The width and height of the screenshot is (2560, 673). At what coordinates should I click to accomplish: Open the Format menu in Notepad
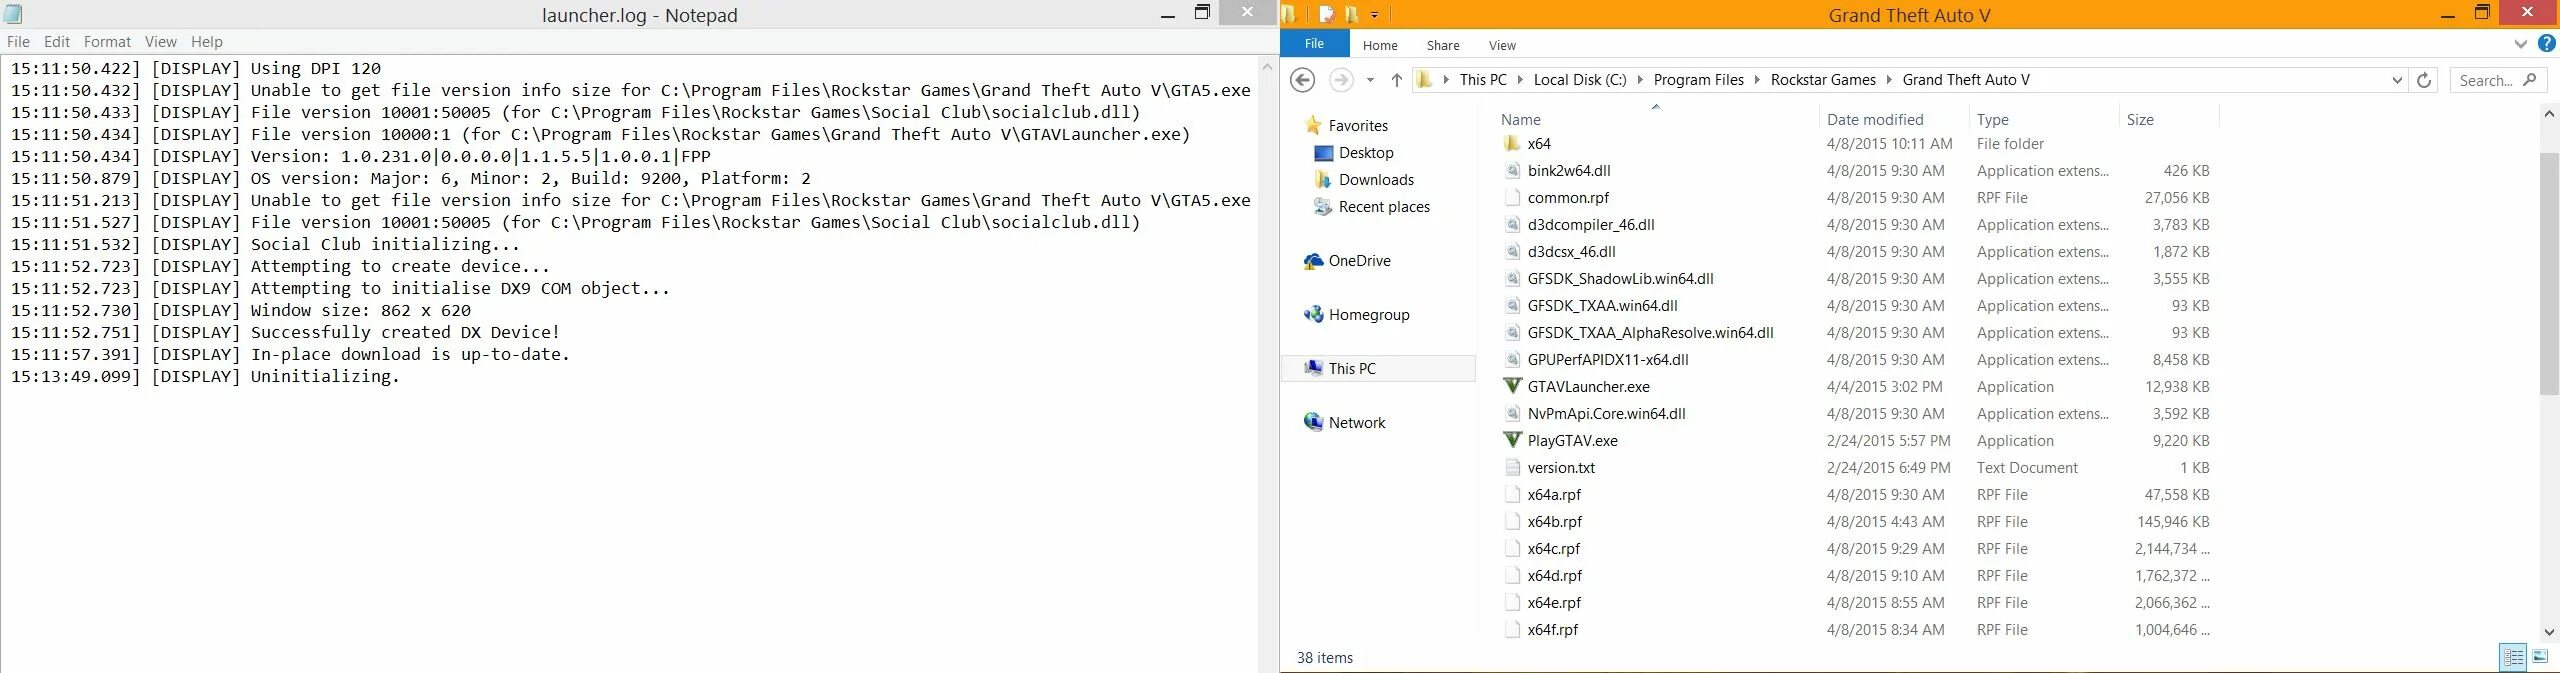tap(107, 42)
